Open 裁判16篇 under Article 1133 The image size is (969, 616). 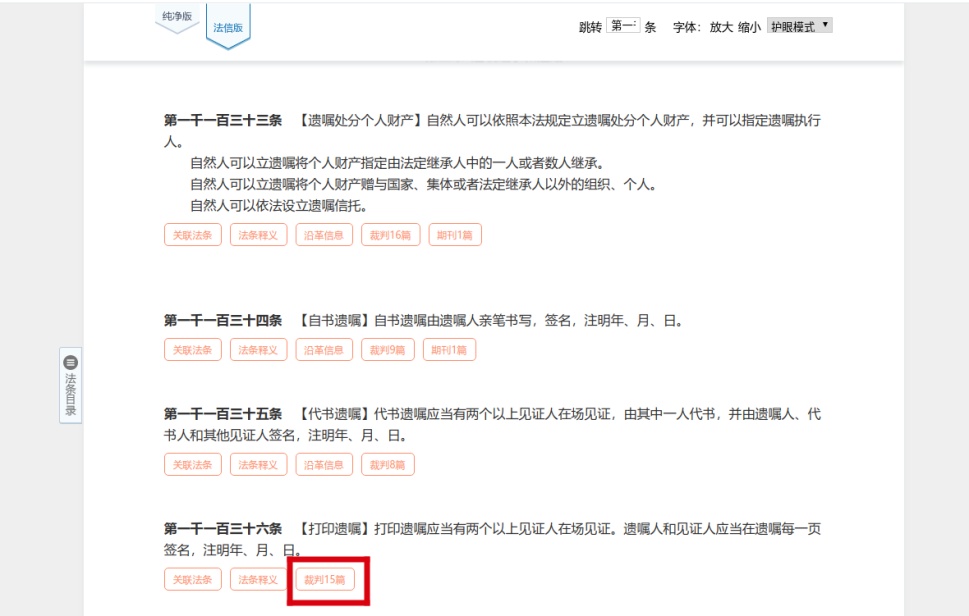click(x=391, y=235)
